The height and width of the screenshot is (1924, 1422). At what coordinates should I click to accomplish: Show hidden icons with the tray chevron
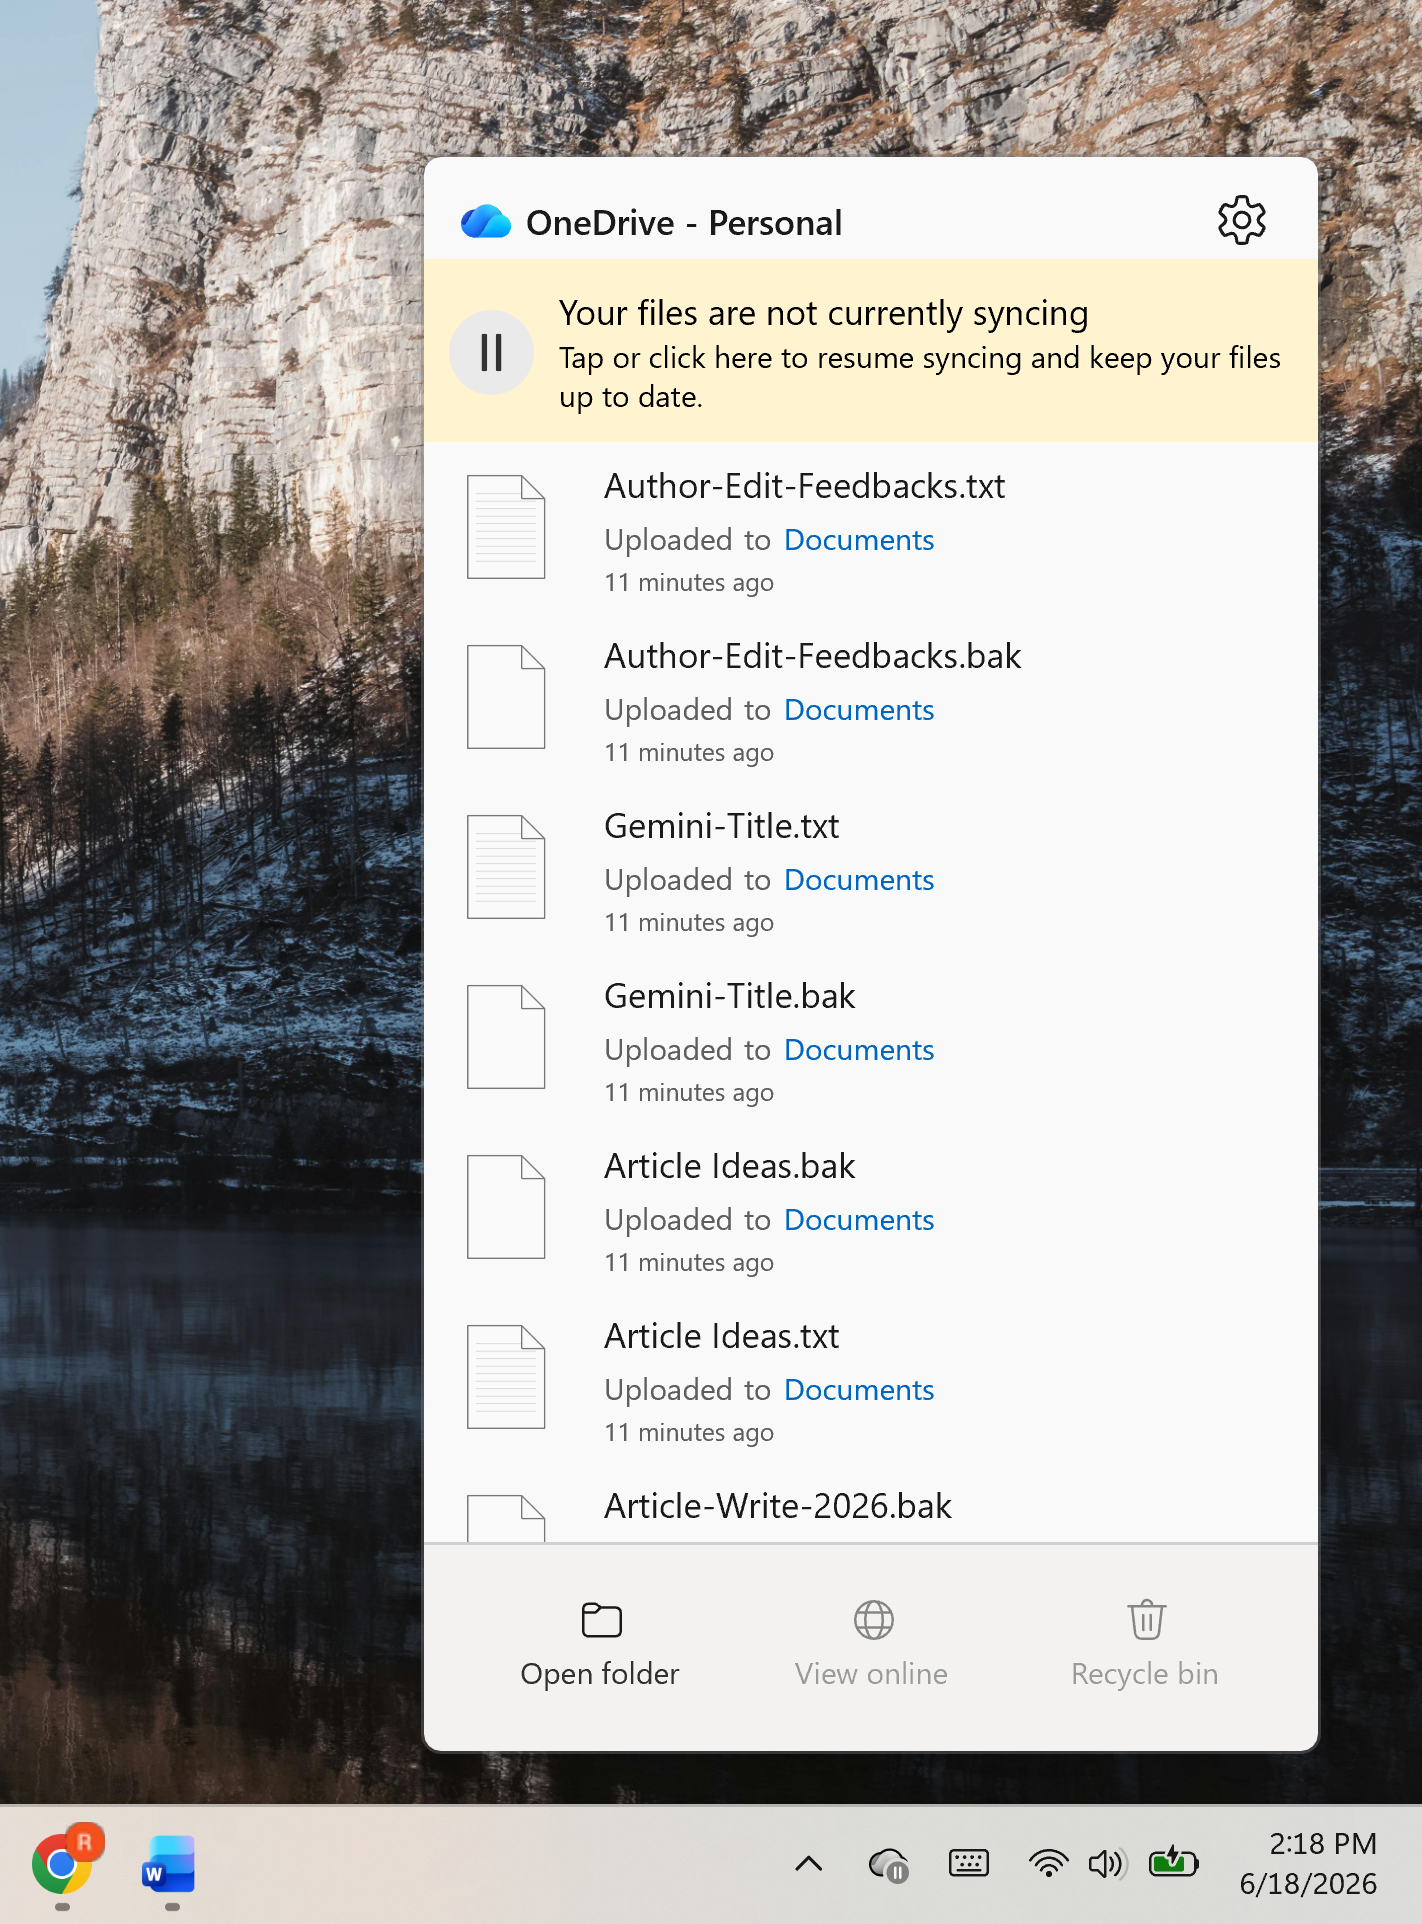809,1863
